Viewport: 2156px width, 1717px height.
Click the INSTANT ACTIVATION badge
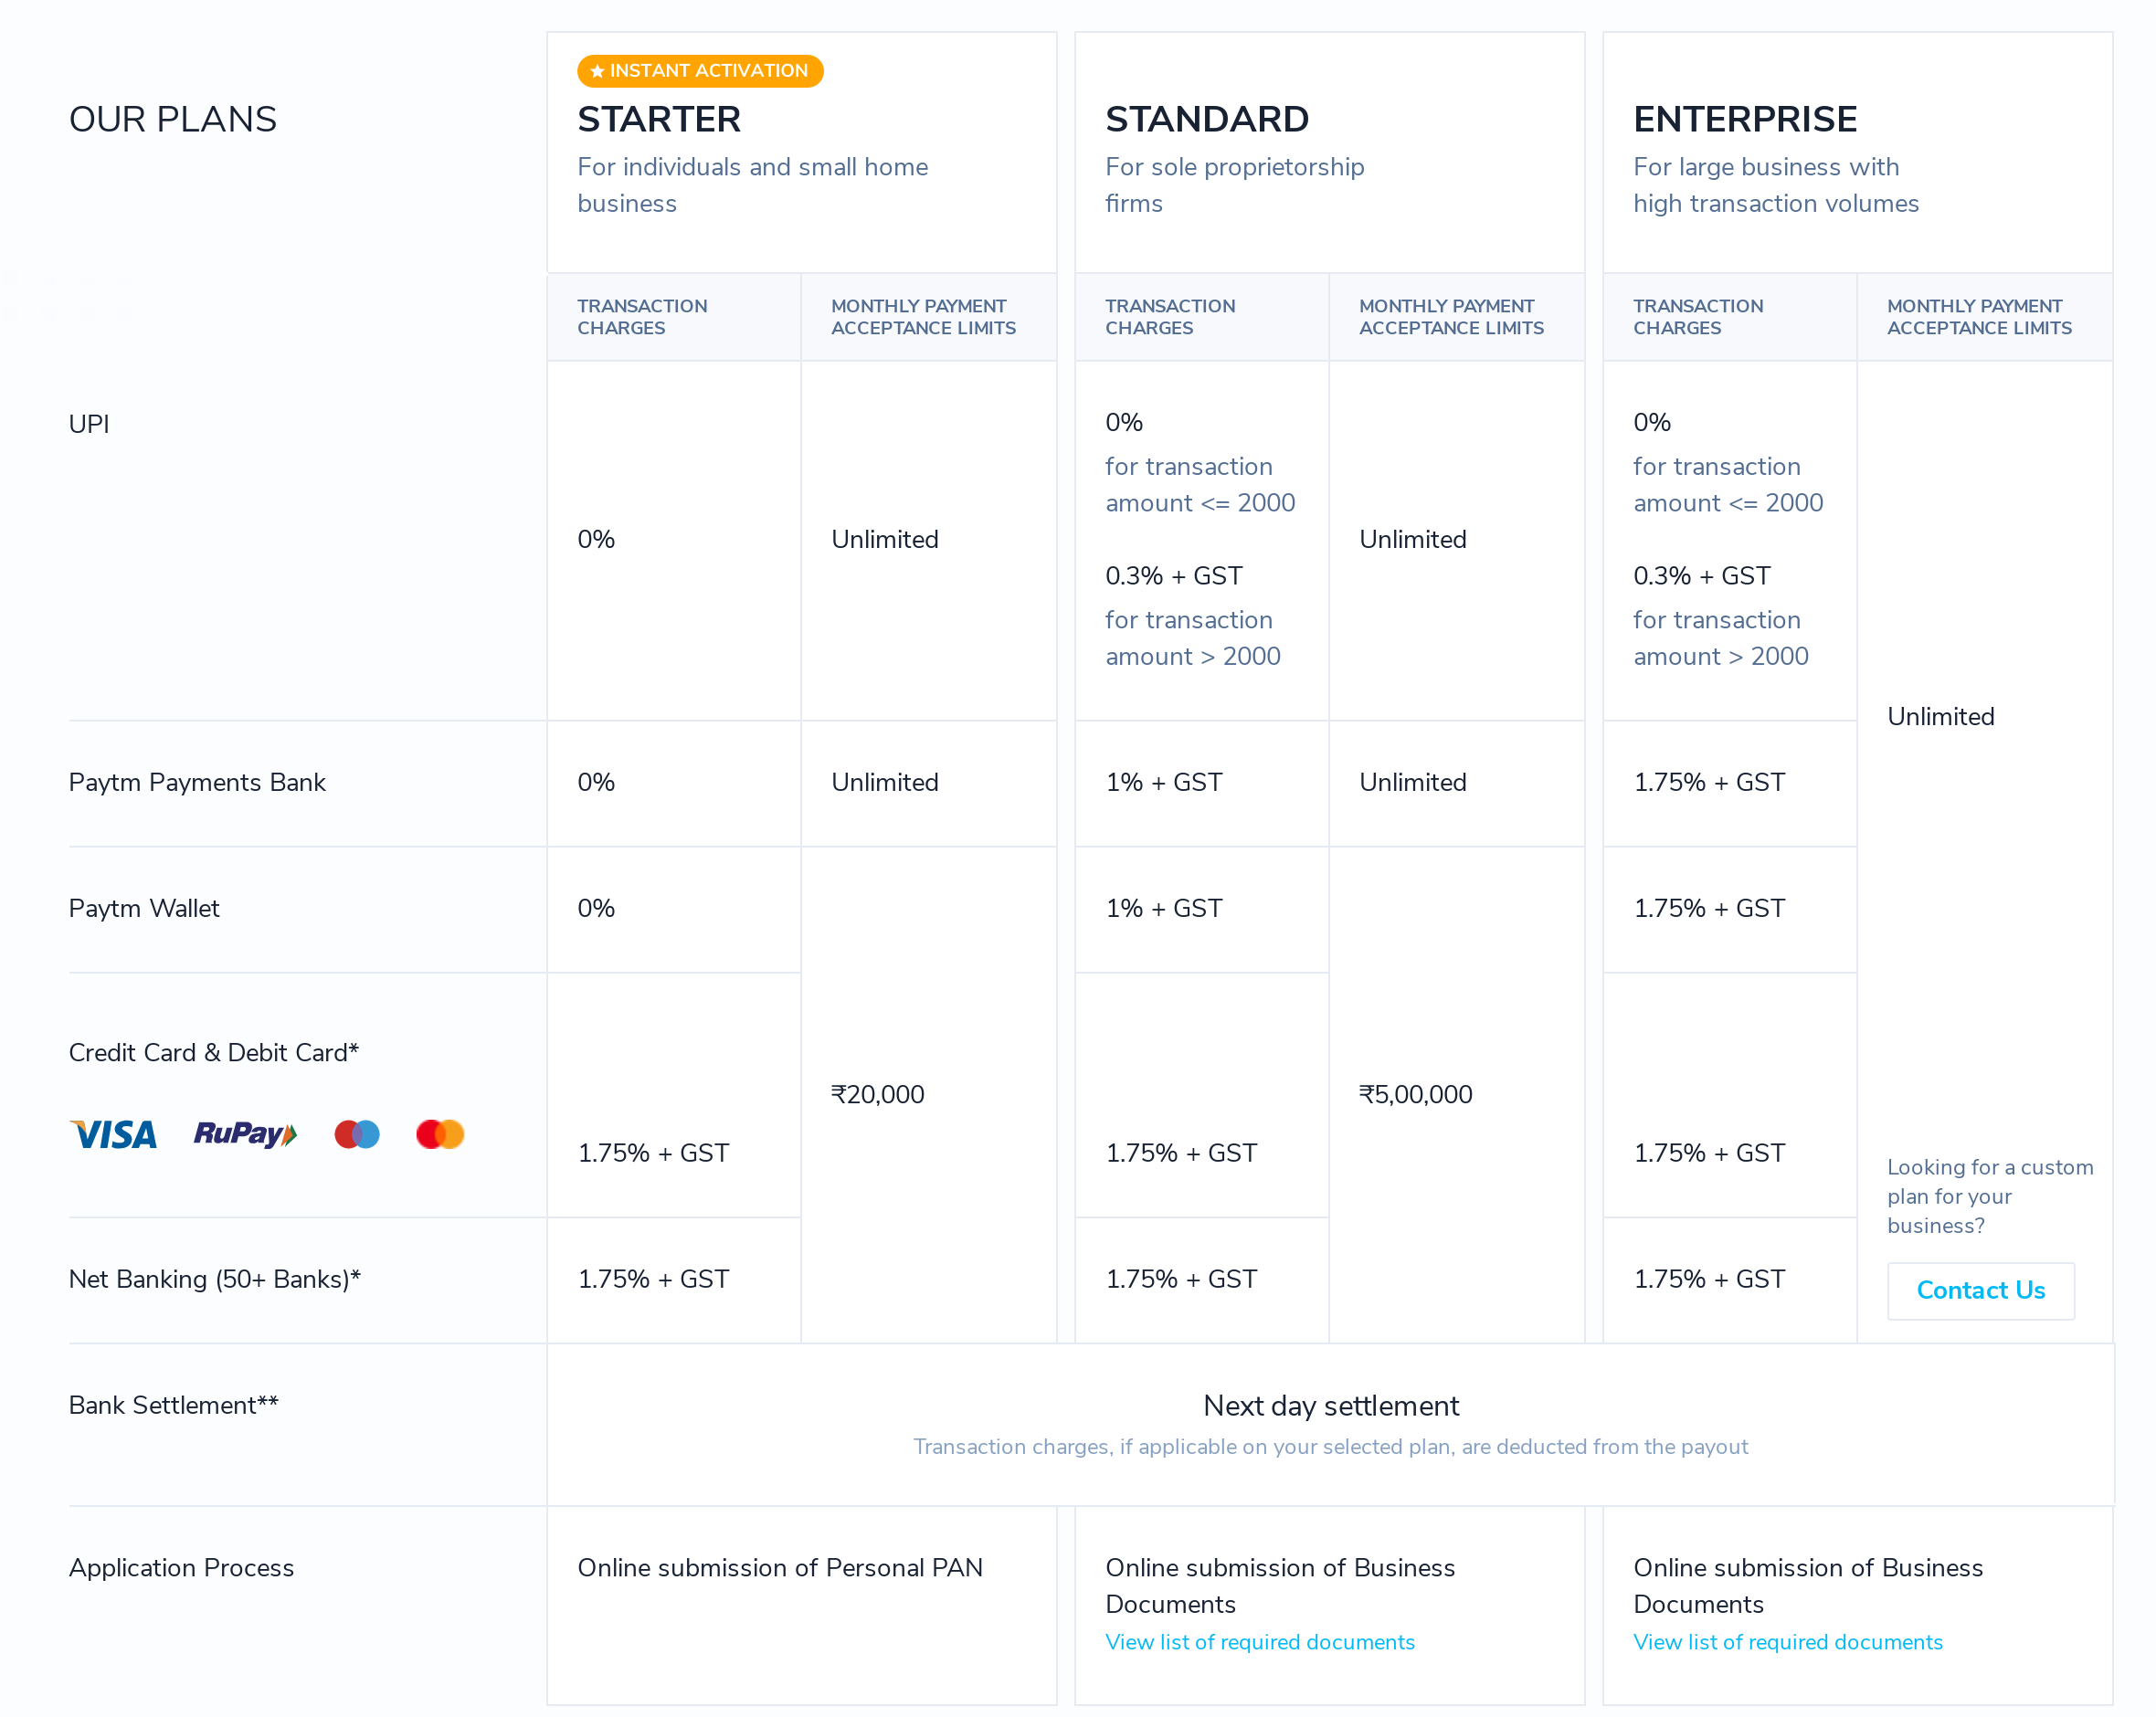click(699, 70)
